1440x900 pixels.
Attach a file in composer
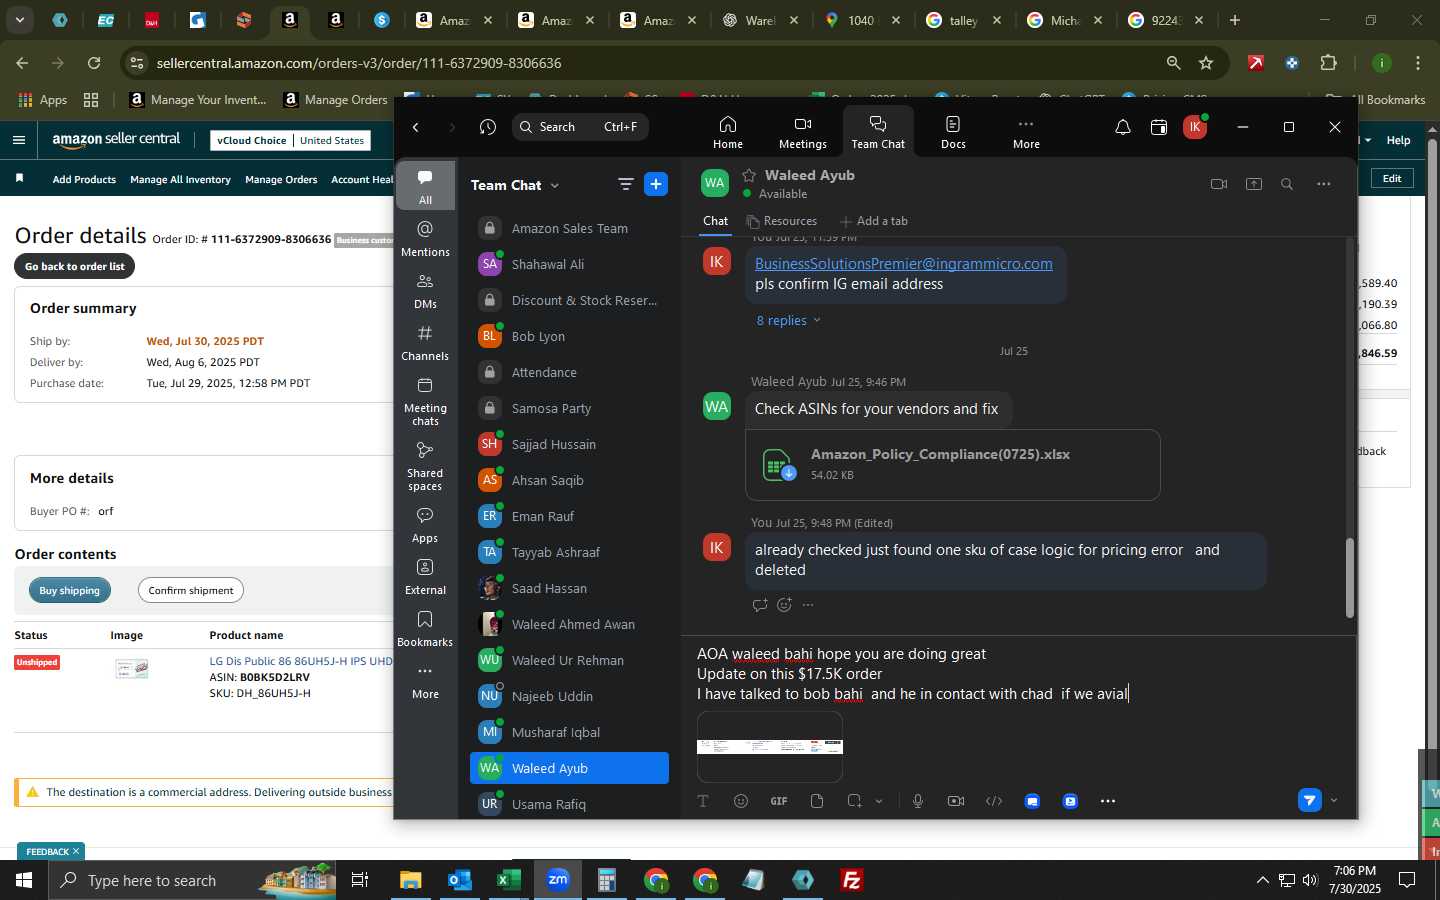[x=817, y=801]
